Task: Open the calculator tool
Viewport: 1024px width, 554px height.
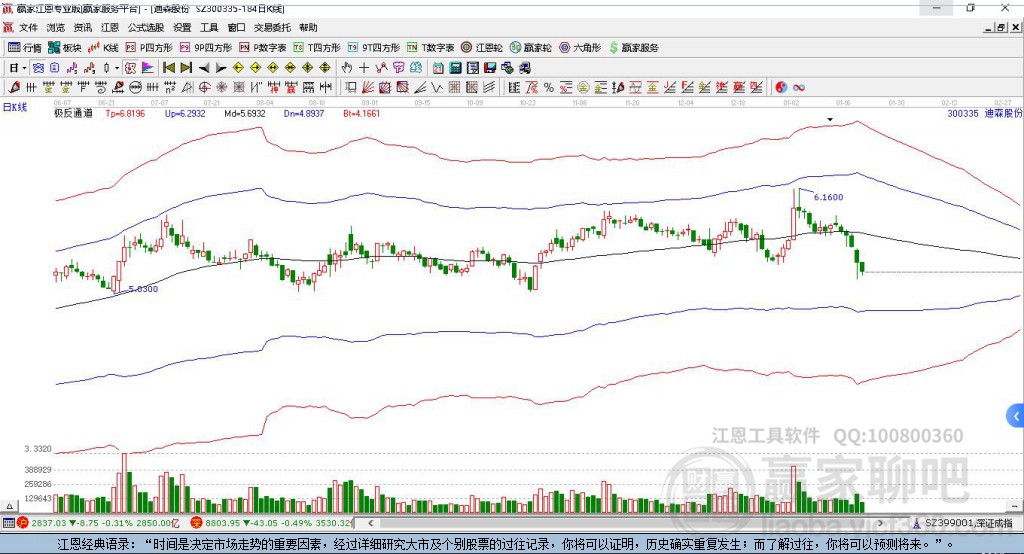Action: pos(456,67)
